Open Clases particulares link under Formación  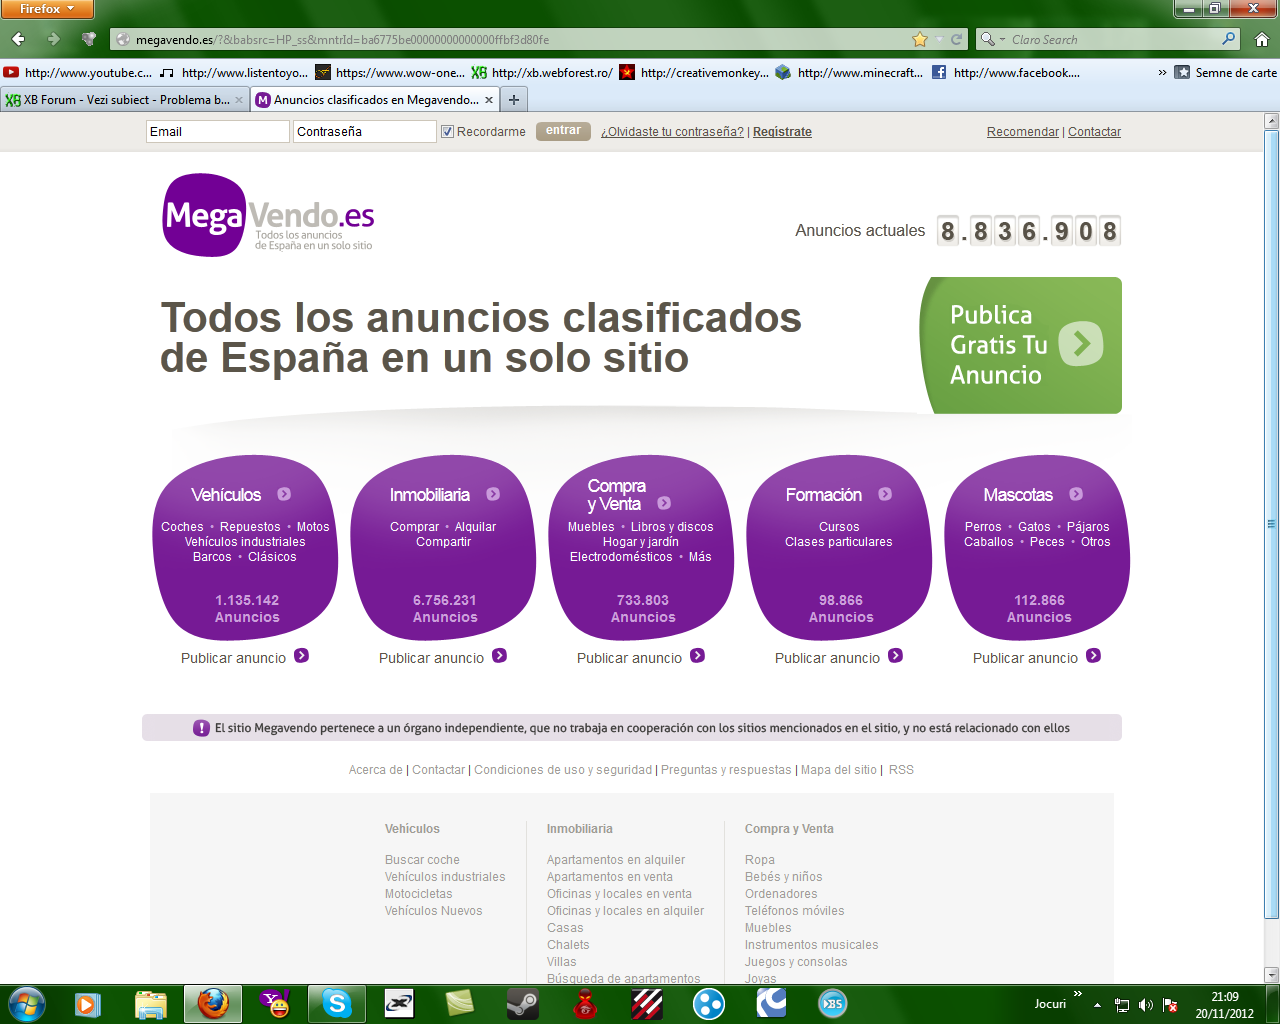pos(839,542)
